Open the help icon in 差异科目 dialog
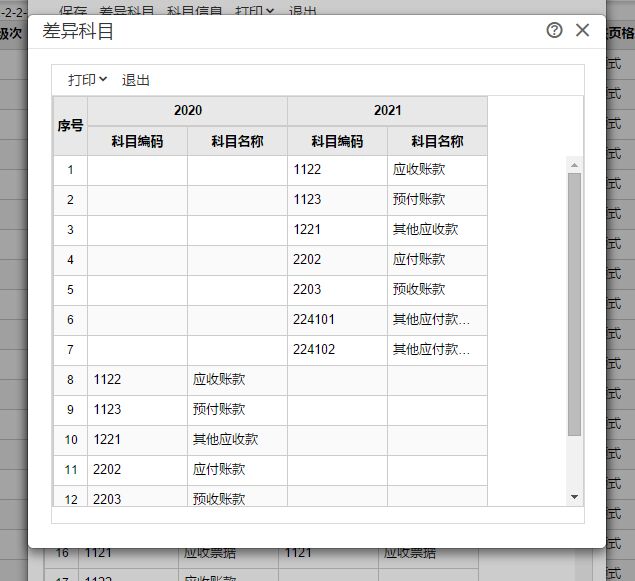 pyautogui.click(x=554, y=30)
